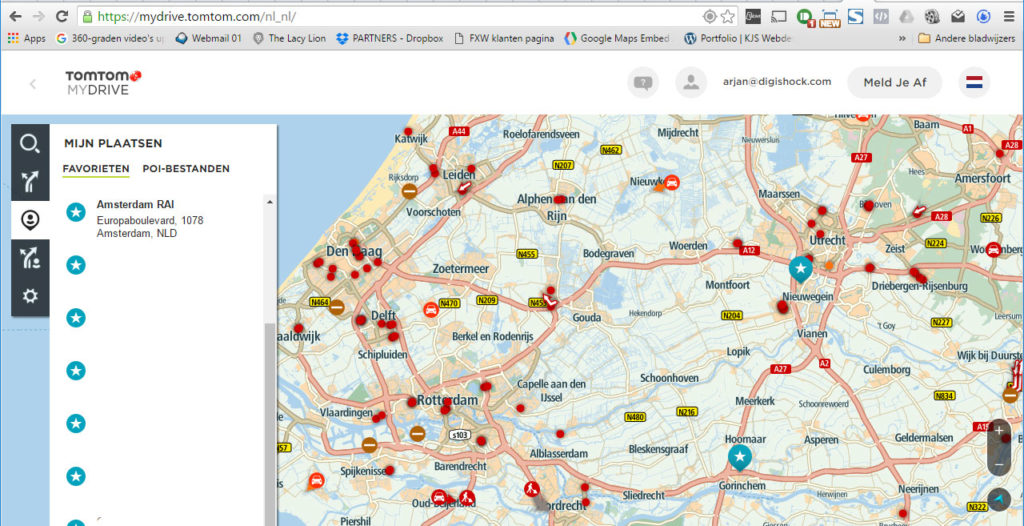Zoom out with the map minus control
Image resolution: width=1024 pixels, height=526 pixels.
(999, 465)
